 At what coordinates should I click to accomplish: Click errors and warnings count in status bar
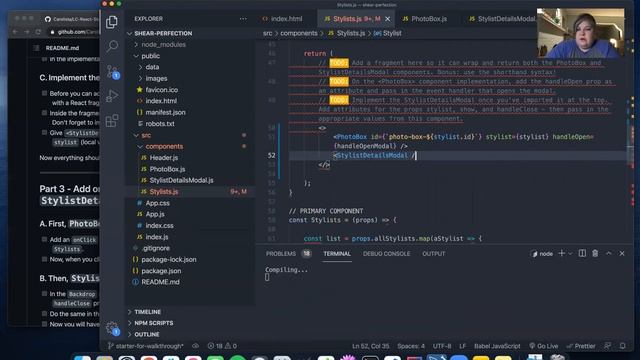pyautogui.click(x=222, y=346)
